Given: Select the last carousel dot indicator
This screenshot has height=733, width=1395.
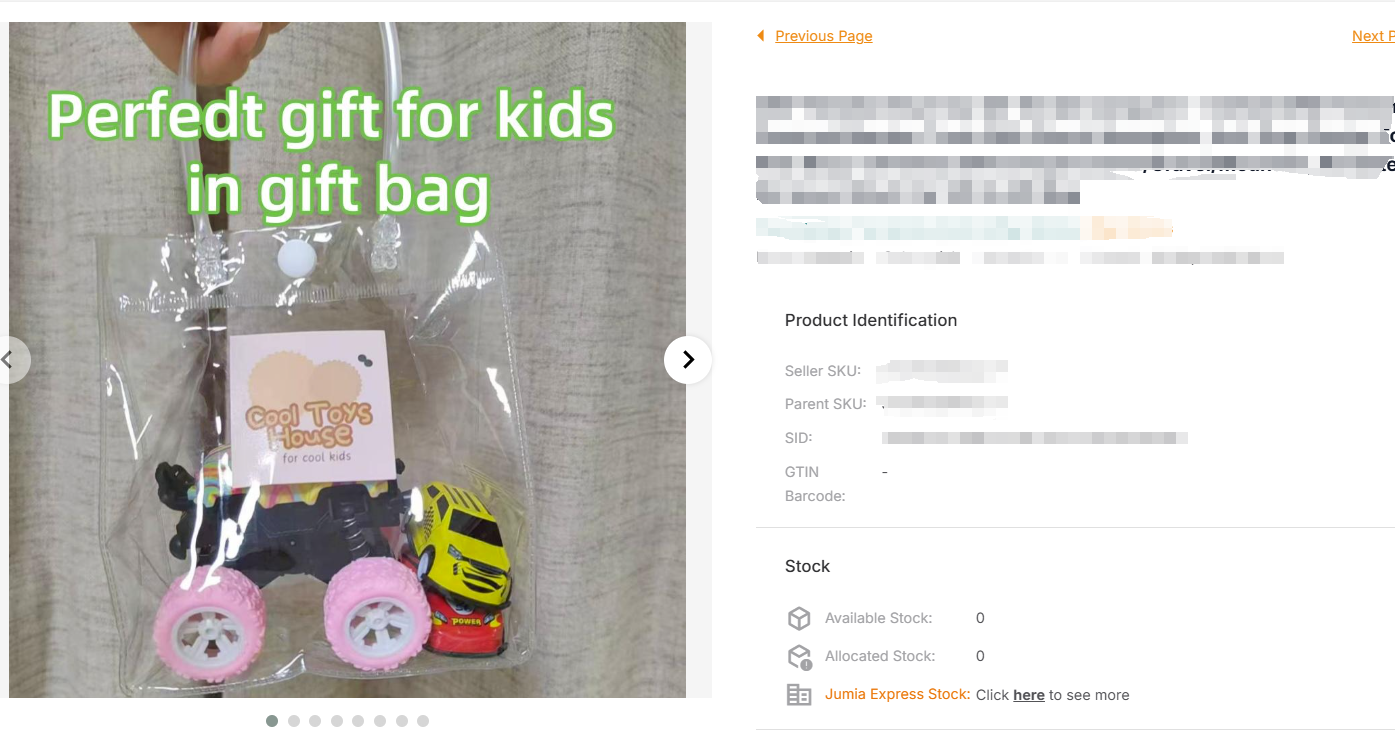Looking at the screenshot, I should click(423, 721).
